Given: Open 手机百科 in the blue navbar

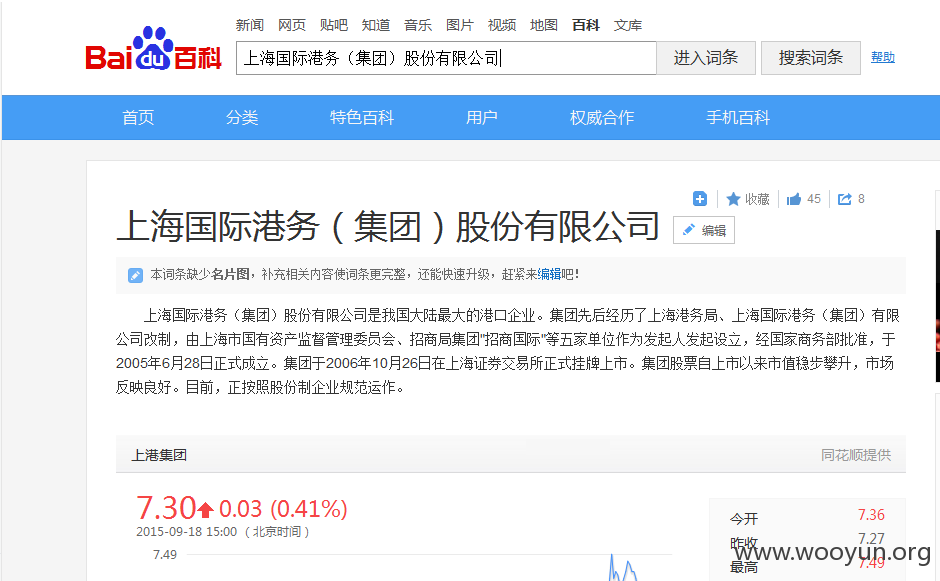Looking at the screenshot, I should pos(738,118).
